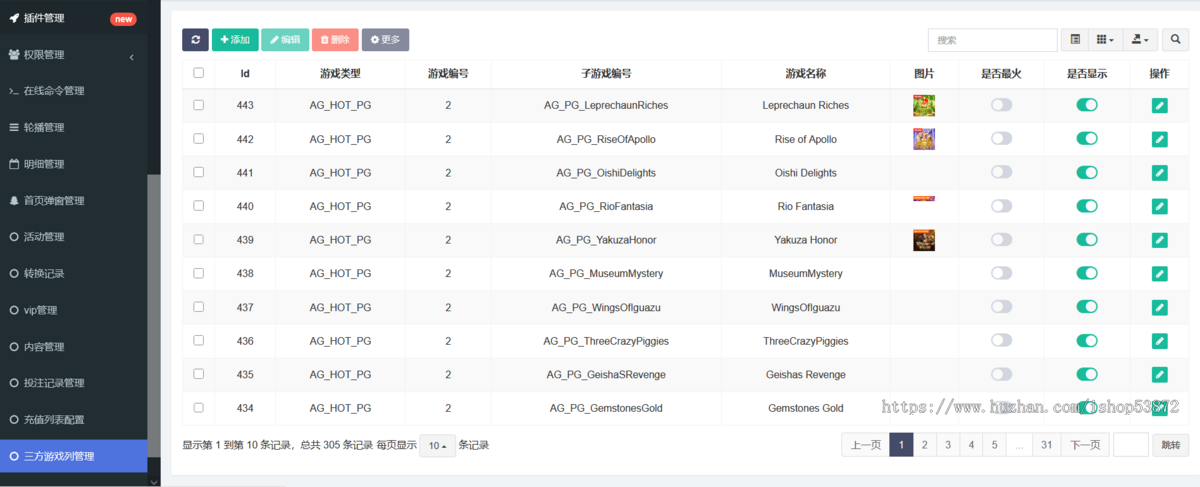The image size is (1200, 487).
Task: Edit row 437 WingsOfIguazu pencil icon
Action: pyautogui.click(x=1159, y=307)
